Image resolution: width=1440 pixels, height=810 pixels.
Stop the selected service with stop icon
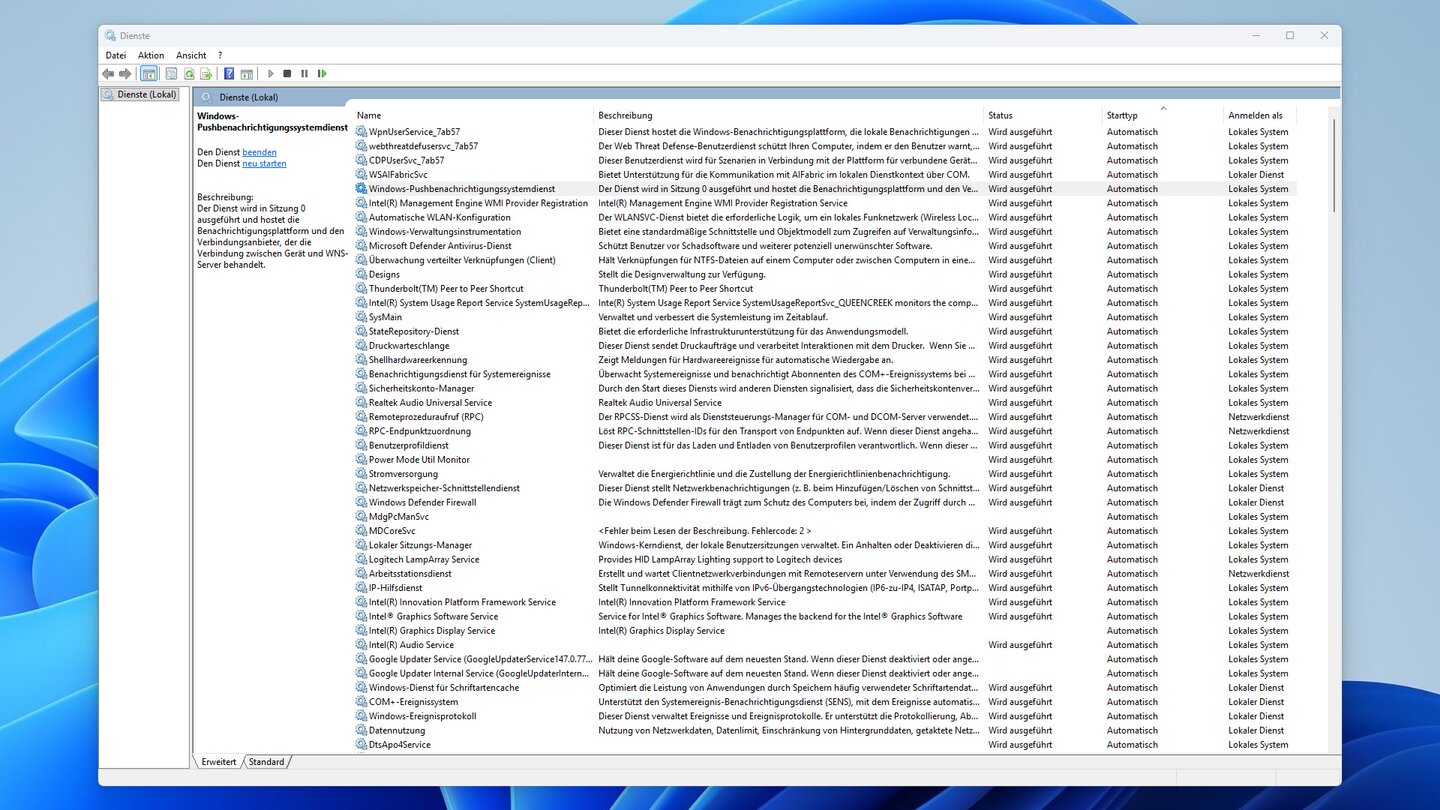click(287, 74)
